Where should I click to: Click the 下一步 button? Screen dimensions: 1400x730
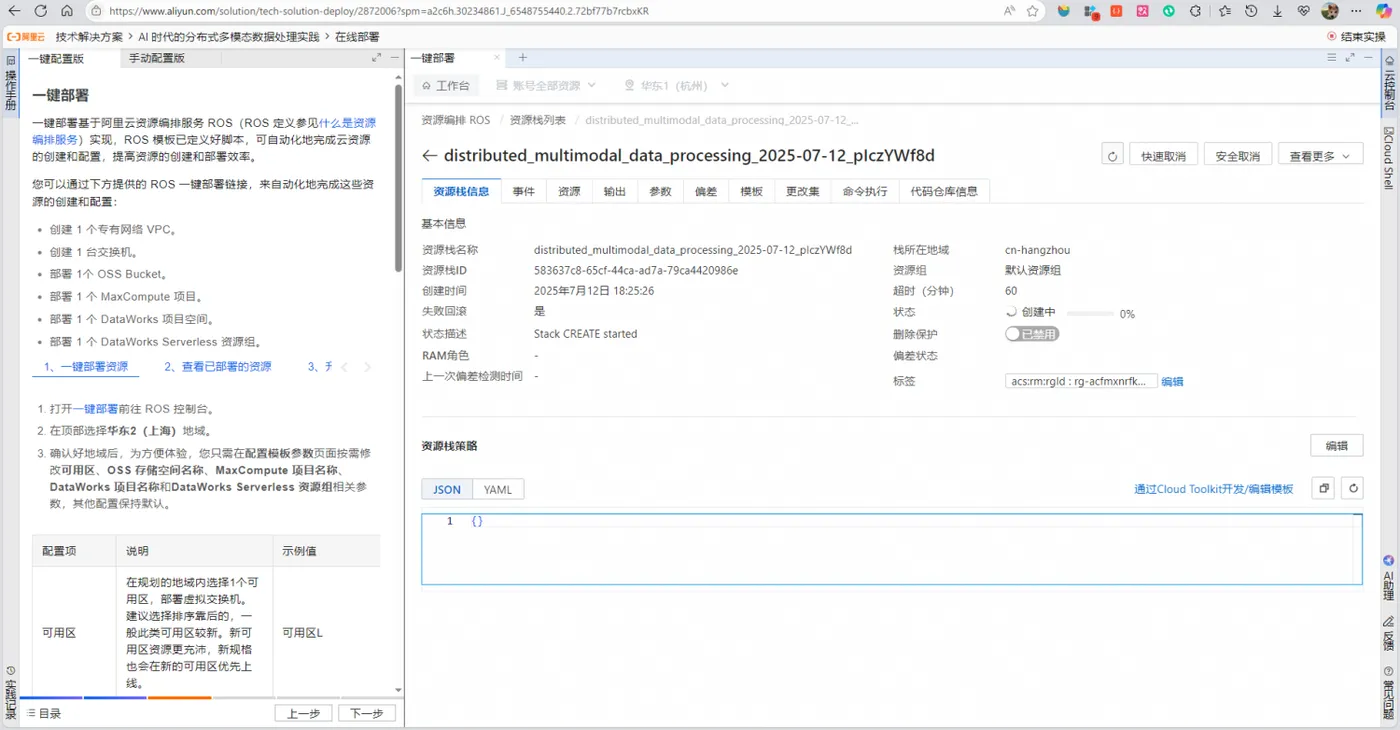[367, 713]
